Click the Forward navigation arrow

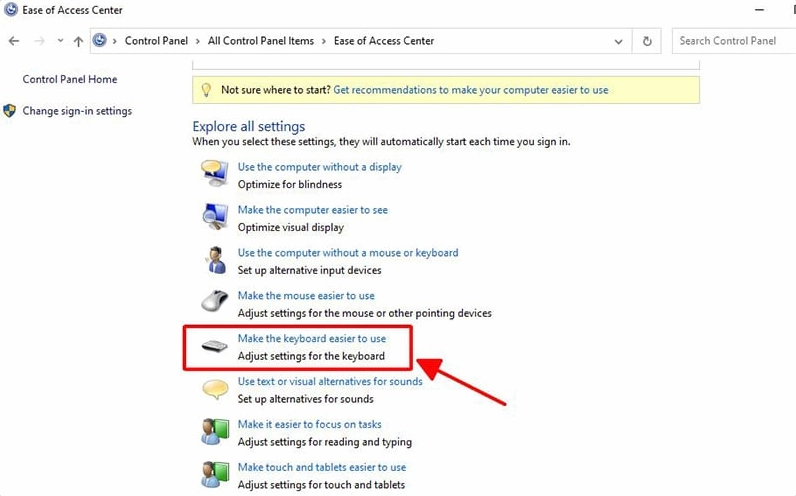point(39,41)
